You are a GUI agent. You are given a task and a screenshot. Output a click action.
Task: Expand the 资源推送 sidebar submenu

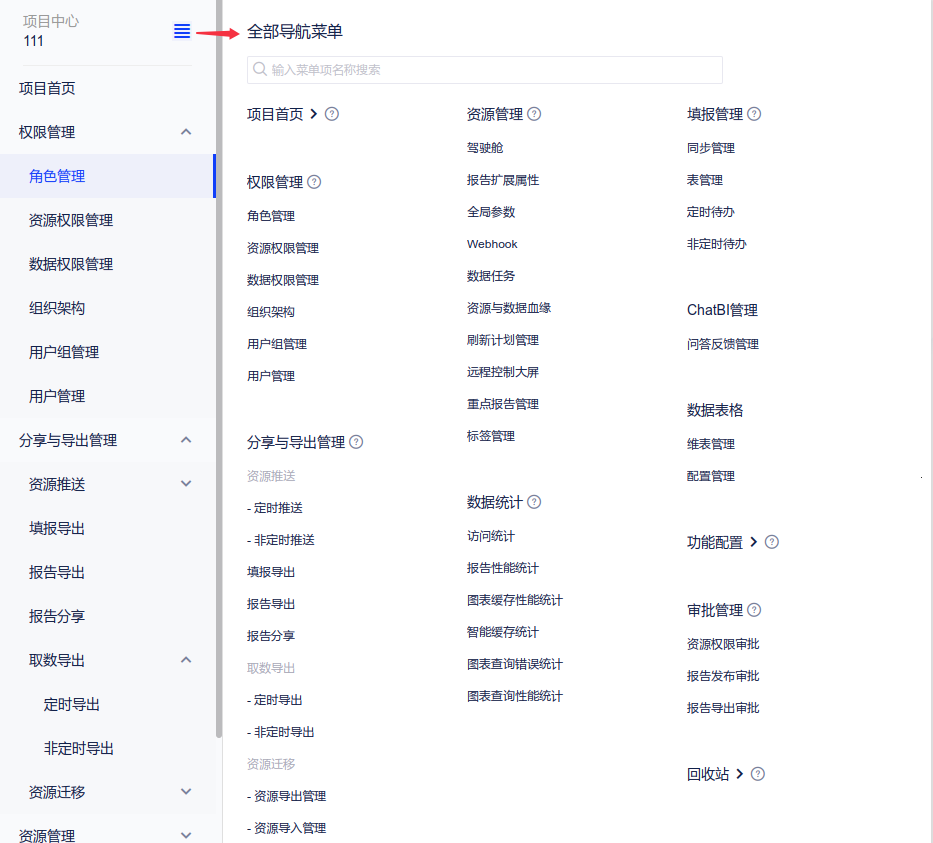(x=186, y=484)
